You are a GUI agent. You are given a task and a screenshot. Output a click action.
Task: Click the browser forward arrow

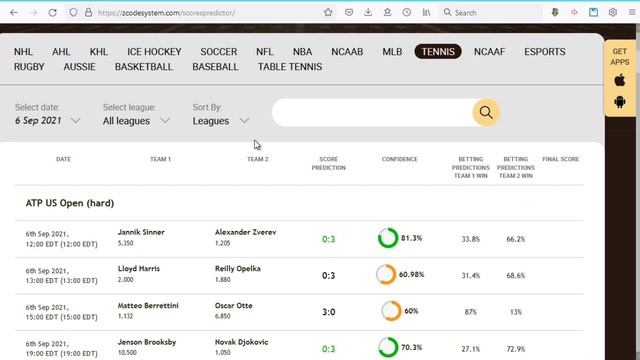pos(33,13)
